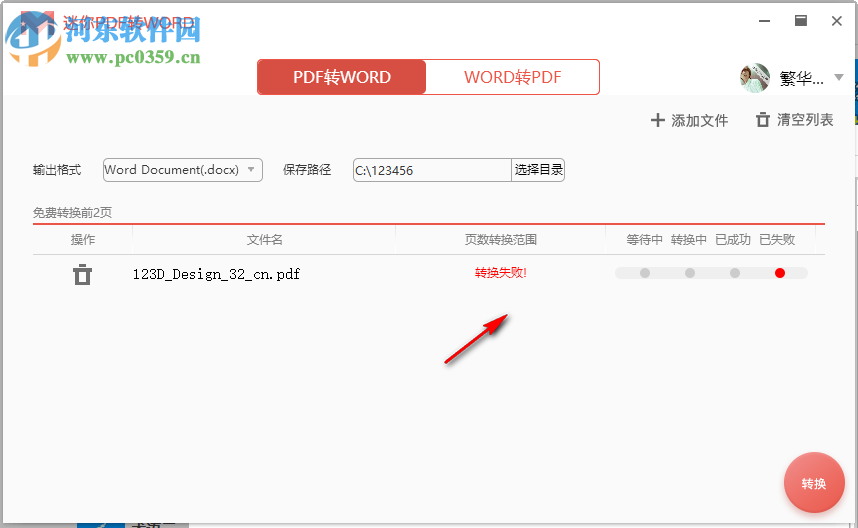This screenshot has width=858, height=528.
Task: Close the converter window
Action: (x=837, y=21)
